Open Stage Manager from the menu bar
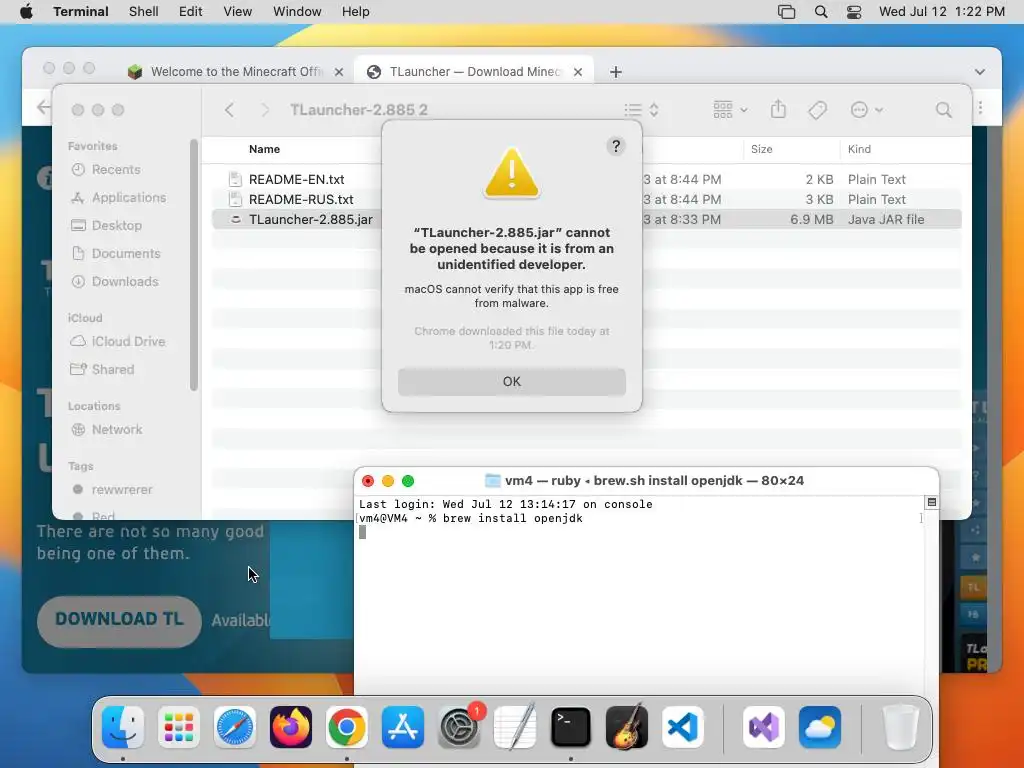This screenshot has height=768, width=1024. pyautogui.click(x=786, y=12)
